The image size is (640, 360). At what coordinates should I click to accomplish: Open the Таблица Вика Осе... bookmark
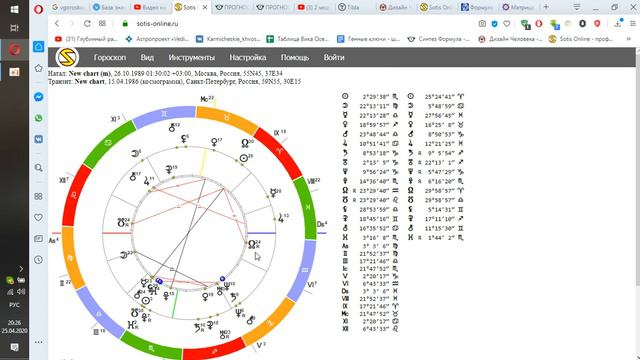pyautogui.click(x=298, y=39)
